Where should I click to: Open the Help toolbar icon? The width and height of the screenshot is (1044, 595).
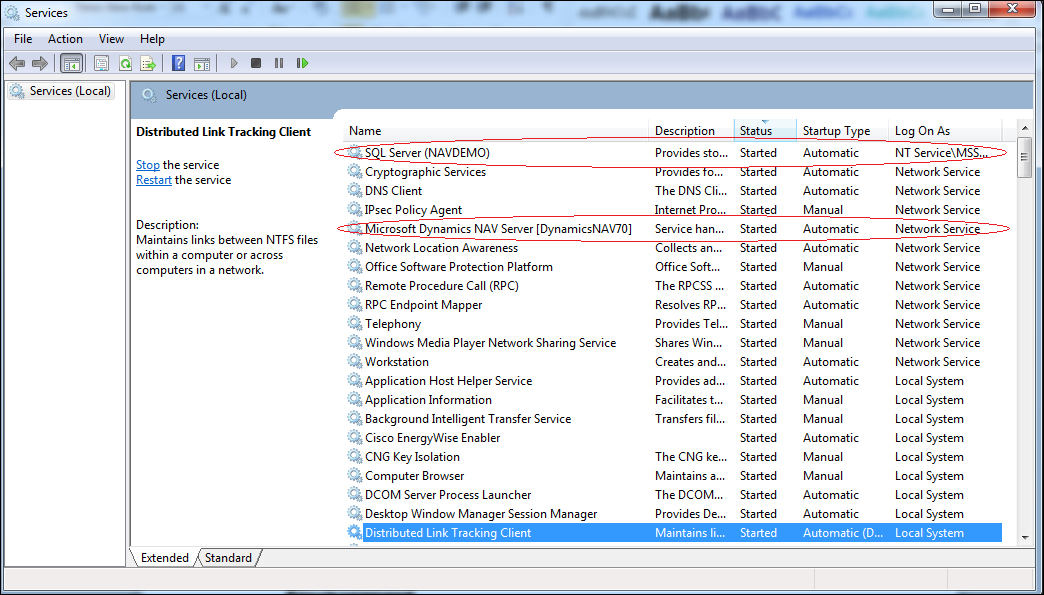click(178, 63)
